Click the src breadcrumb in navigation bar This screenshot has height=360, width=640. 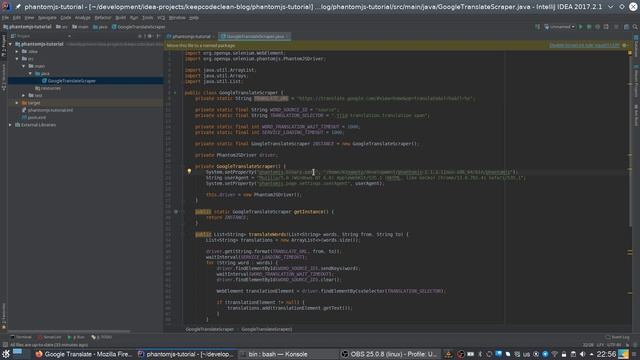(x=62, y=27)
